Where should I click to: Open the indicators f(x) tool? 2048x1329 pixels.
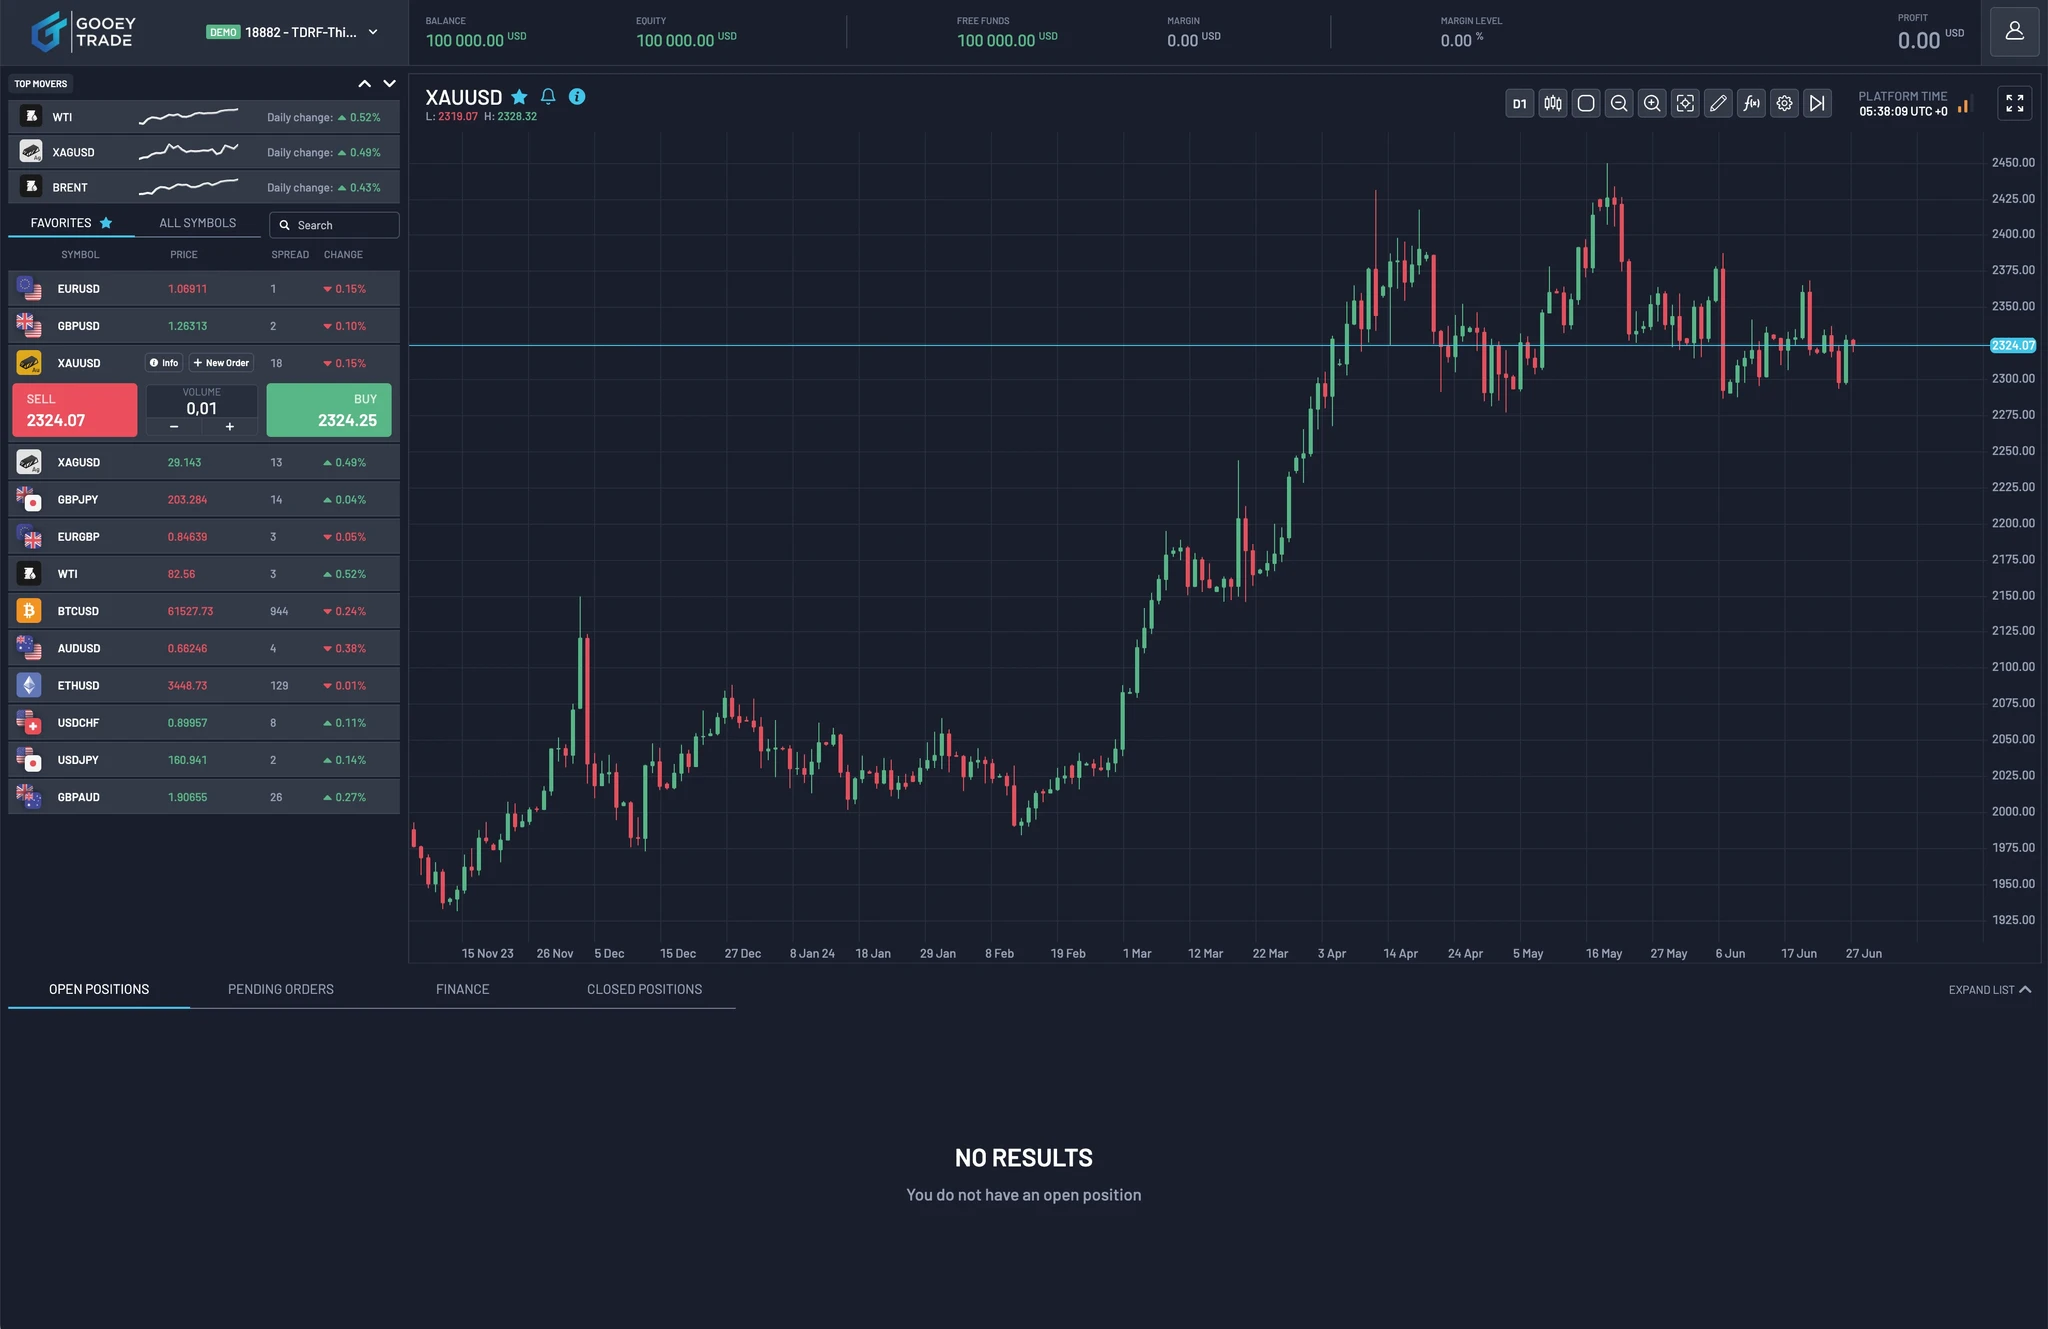(1751, 103)
